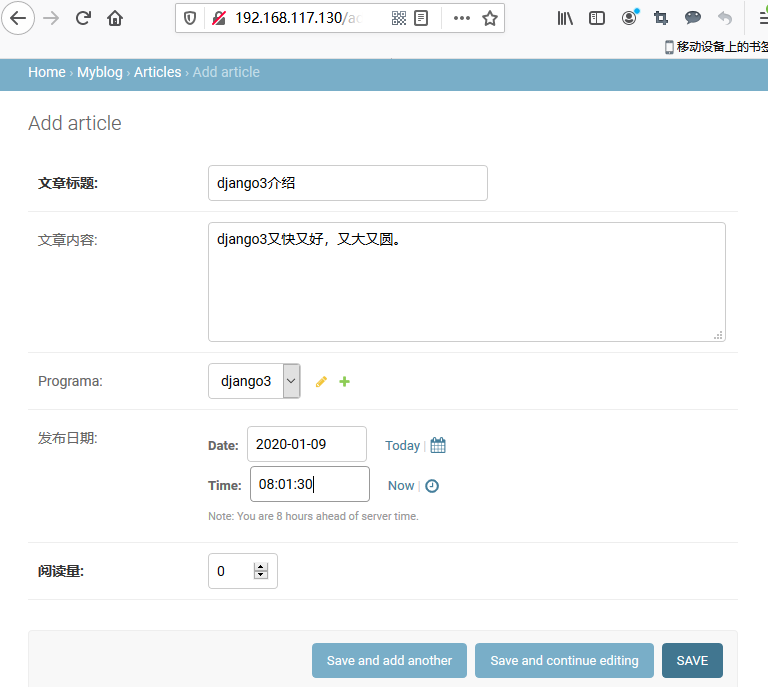This screenshot has width=768, height=687.
Task: Click the 阅读量 number field
Action: (x=243, y=571)
